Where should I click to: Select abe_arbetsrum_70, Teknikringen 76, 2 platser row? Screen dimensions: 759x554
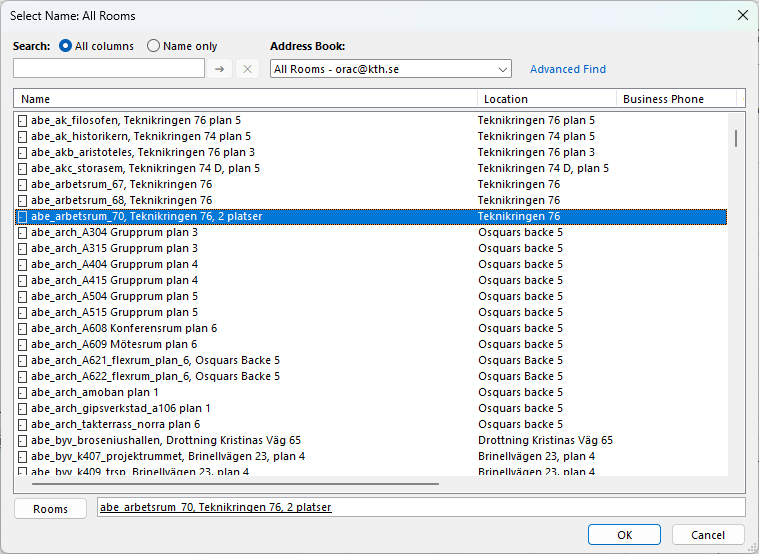371,216
